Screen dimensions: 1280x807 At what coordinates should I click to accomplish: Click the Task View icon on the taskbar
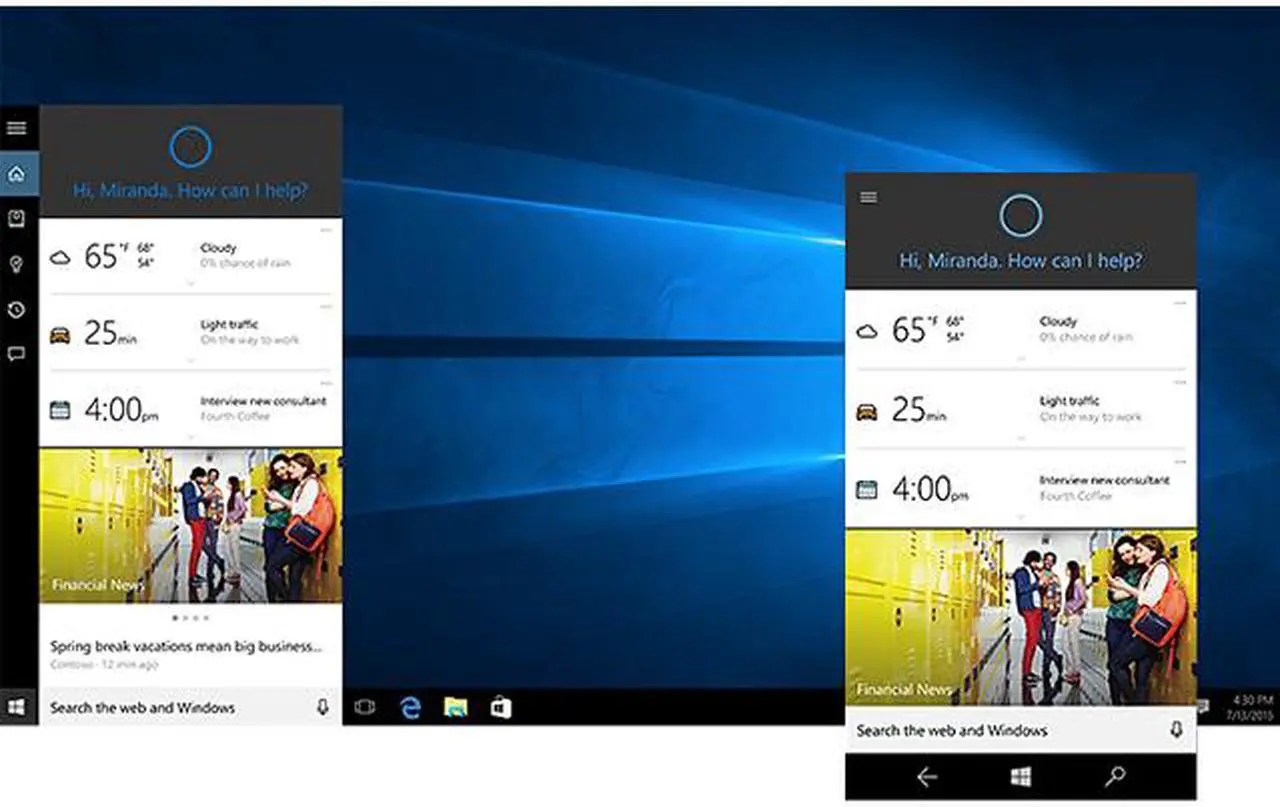[365, 707]
